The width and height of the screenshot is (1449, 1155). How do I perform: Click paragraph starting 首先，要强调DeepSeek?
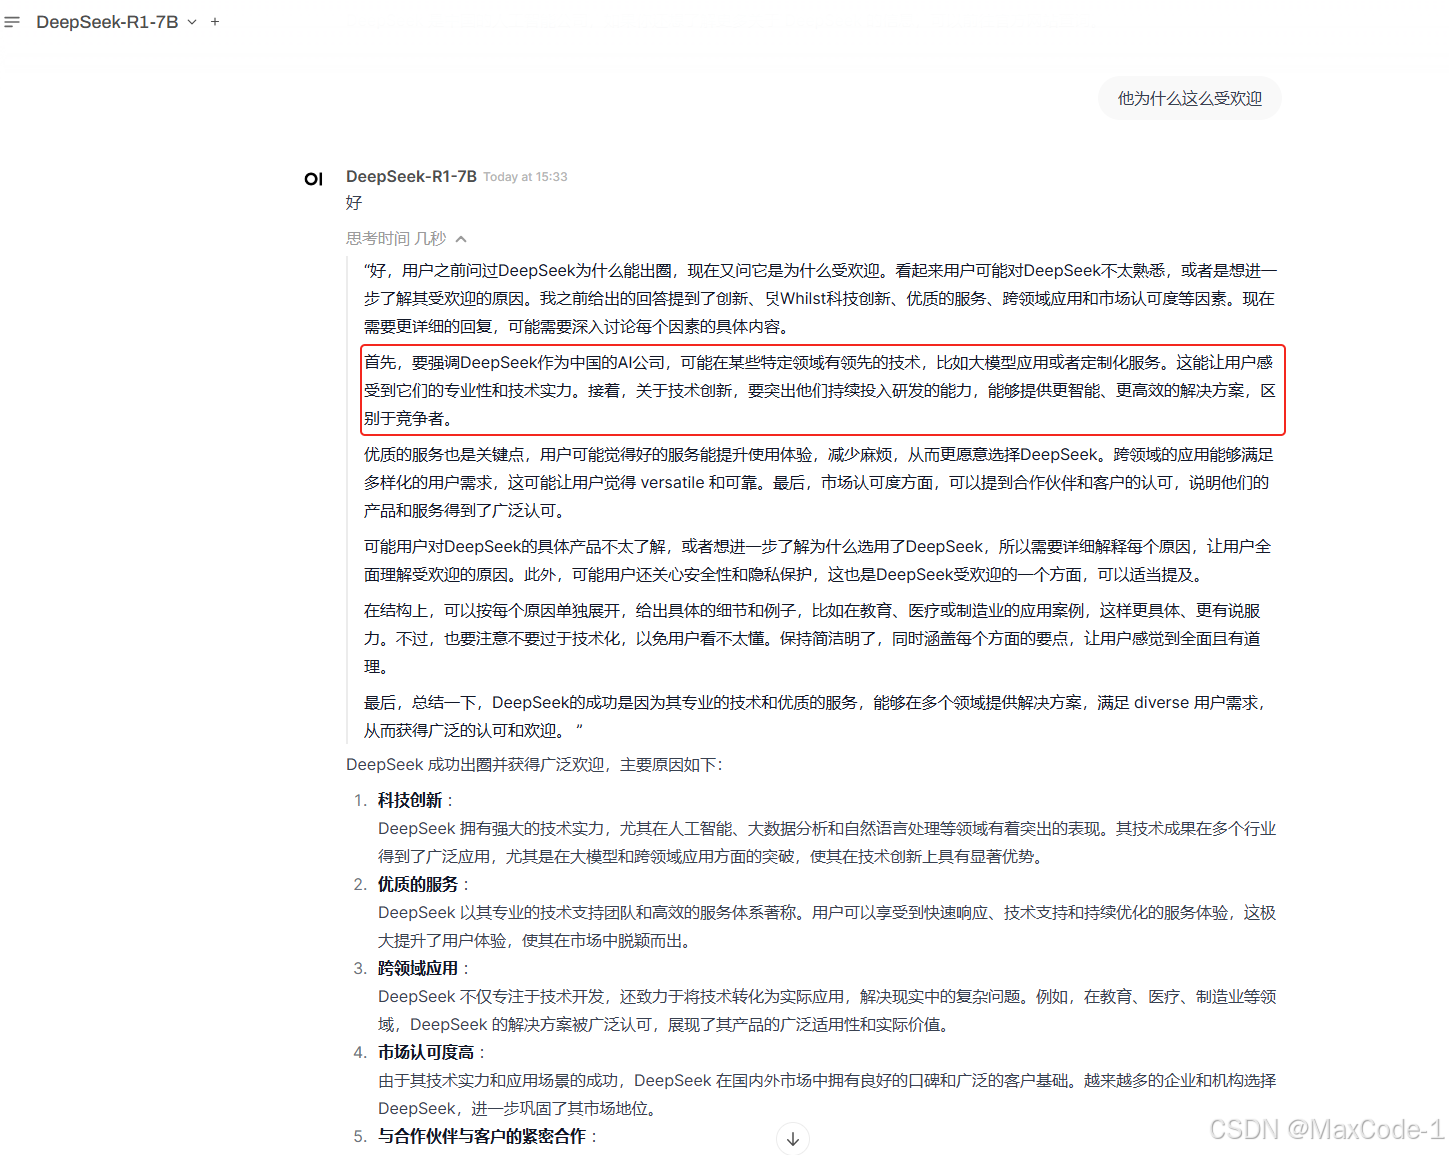pyautogui.click(x=822, y=390)
